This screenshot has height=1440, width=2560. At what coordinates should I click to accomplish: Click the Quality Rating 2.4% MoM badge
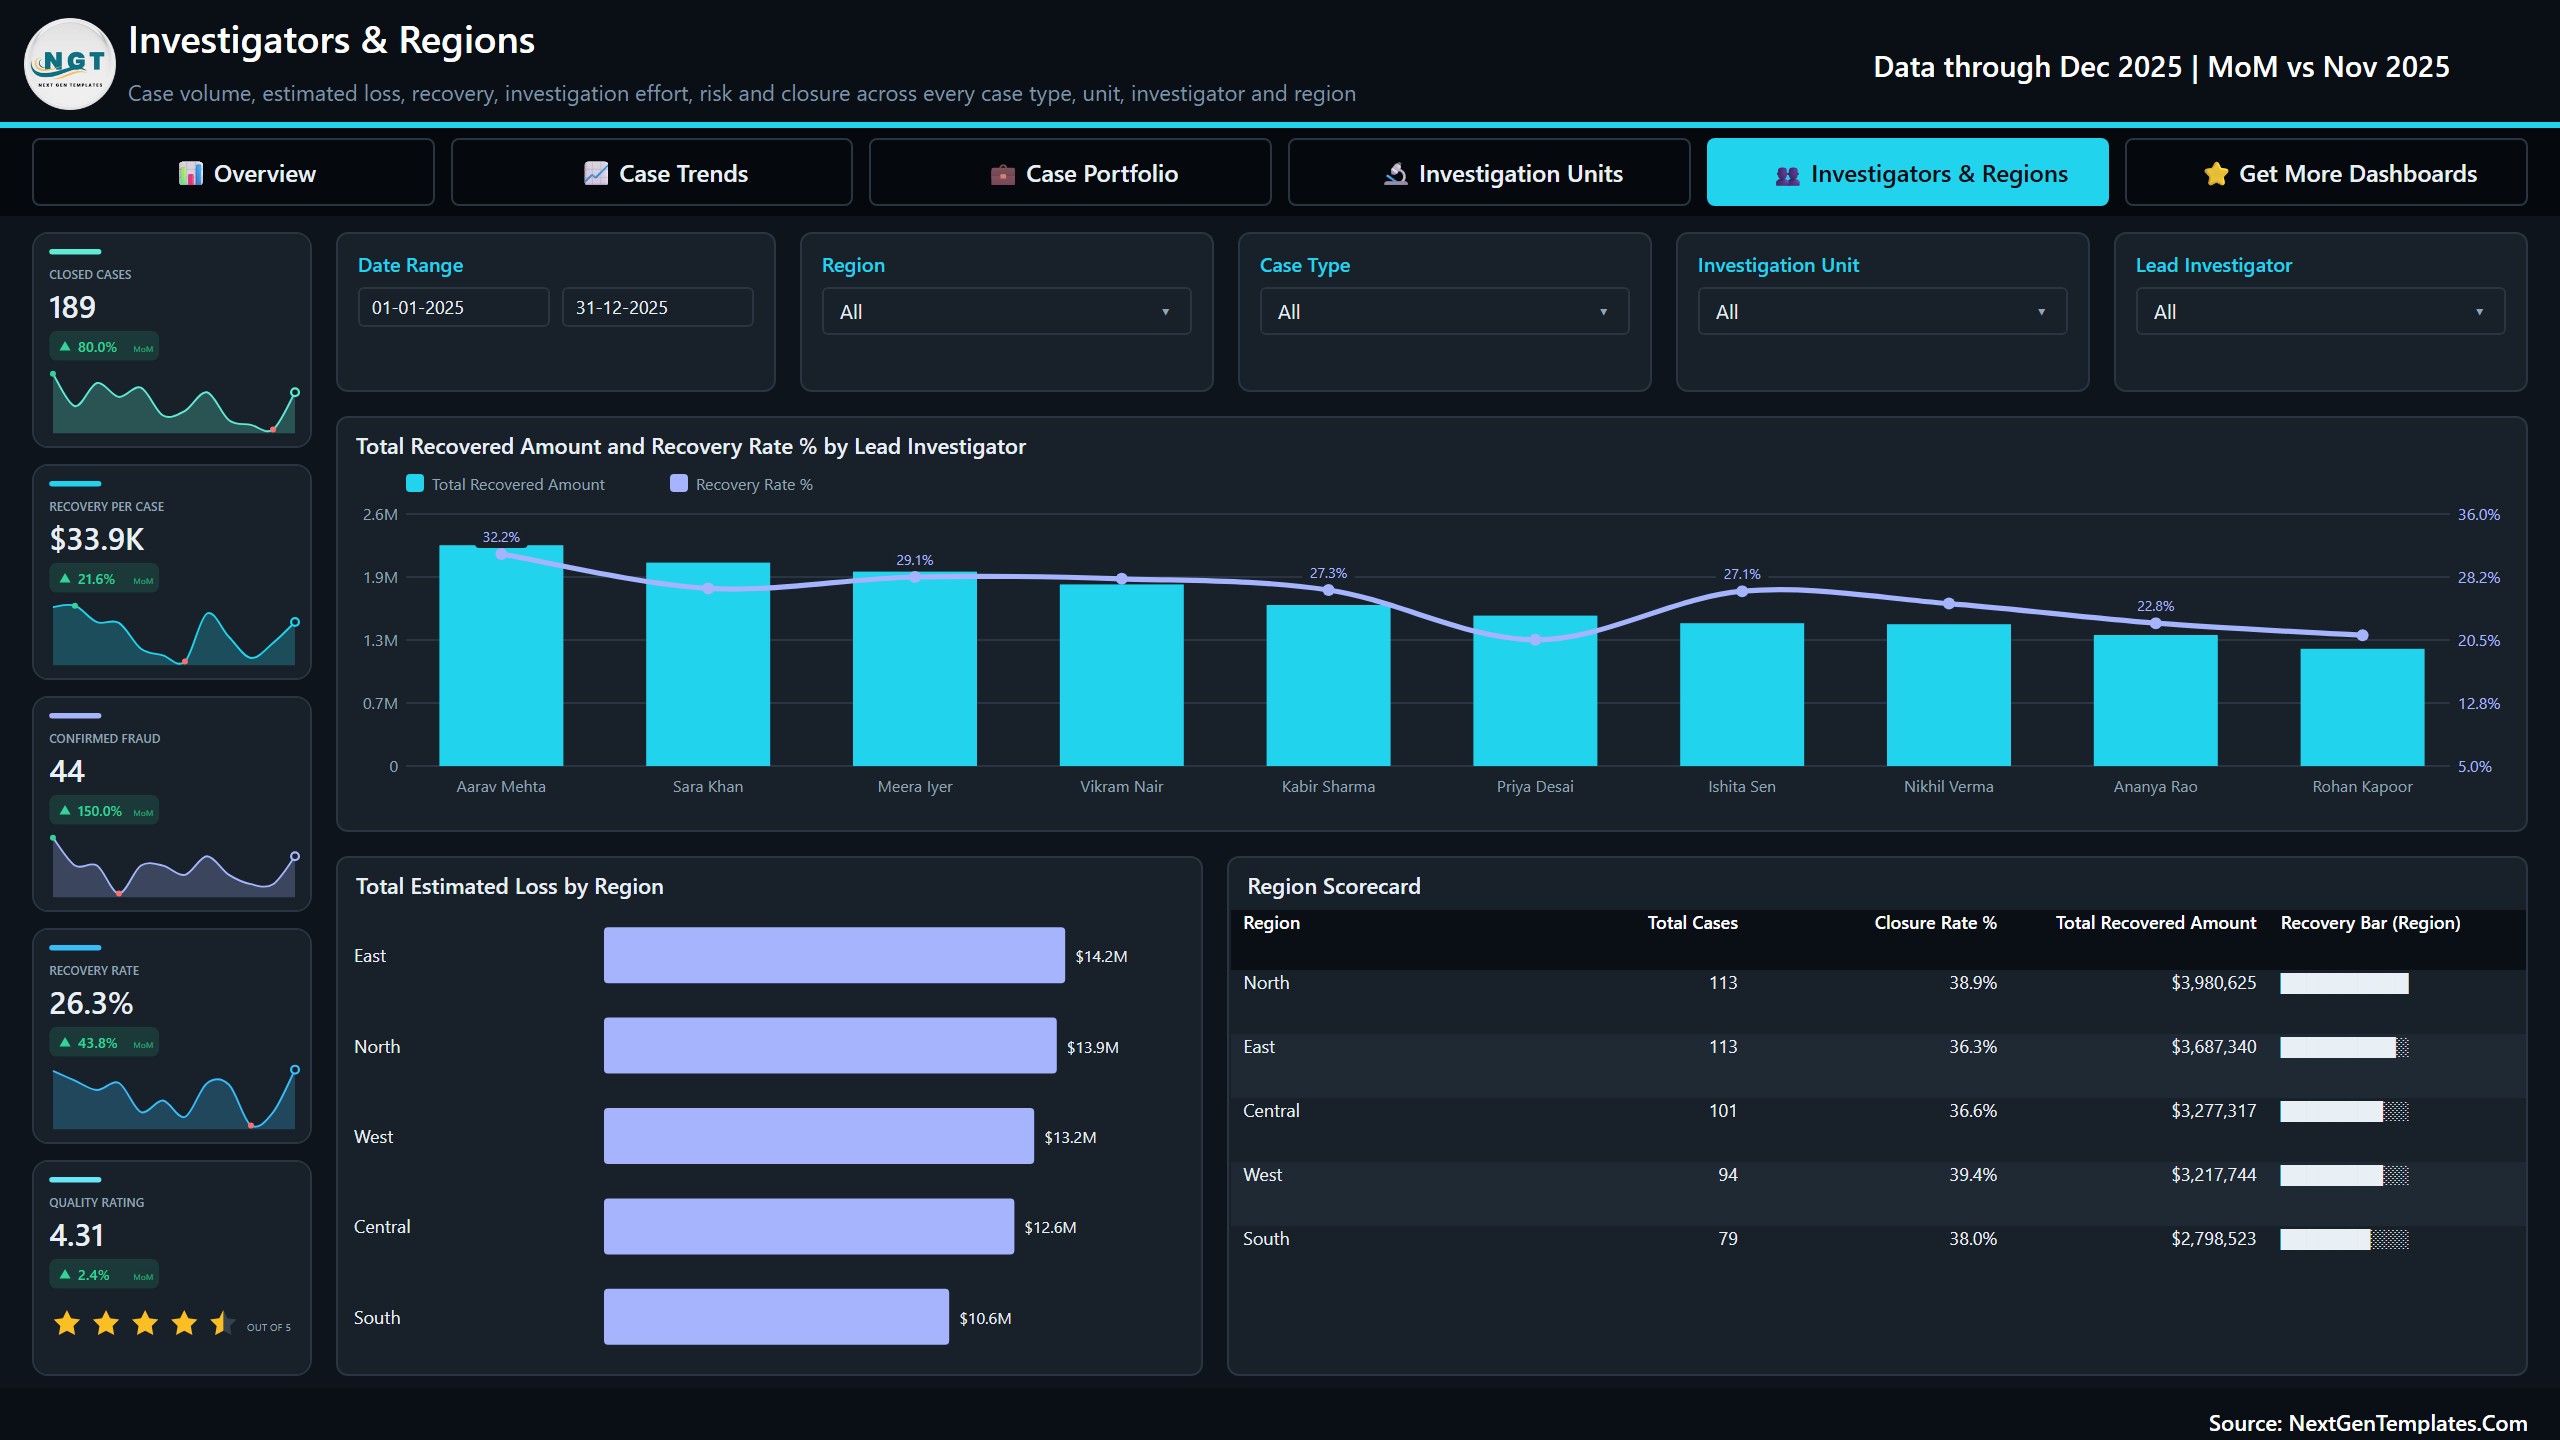(104, 1275)
